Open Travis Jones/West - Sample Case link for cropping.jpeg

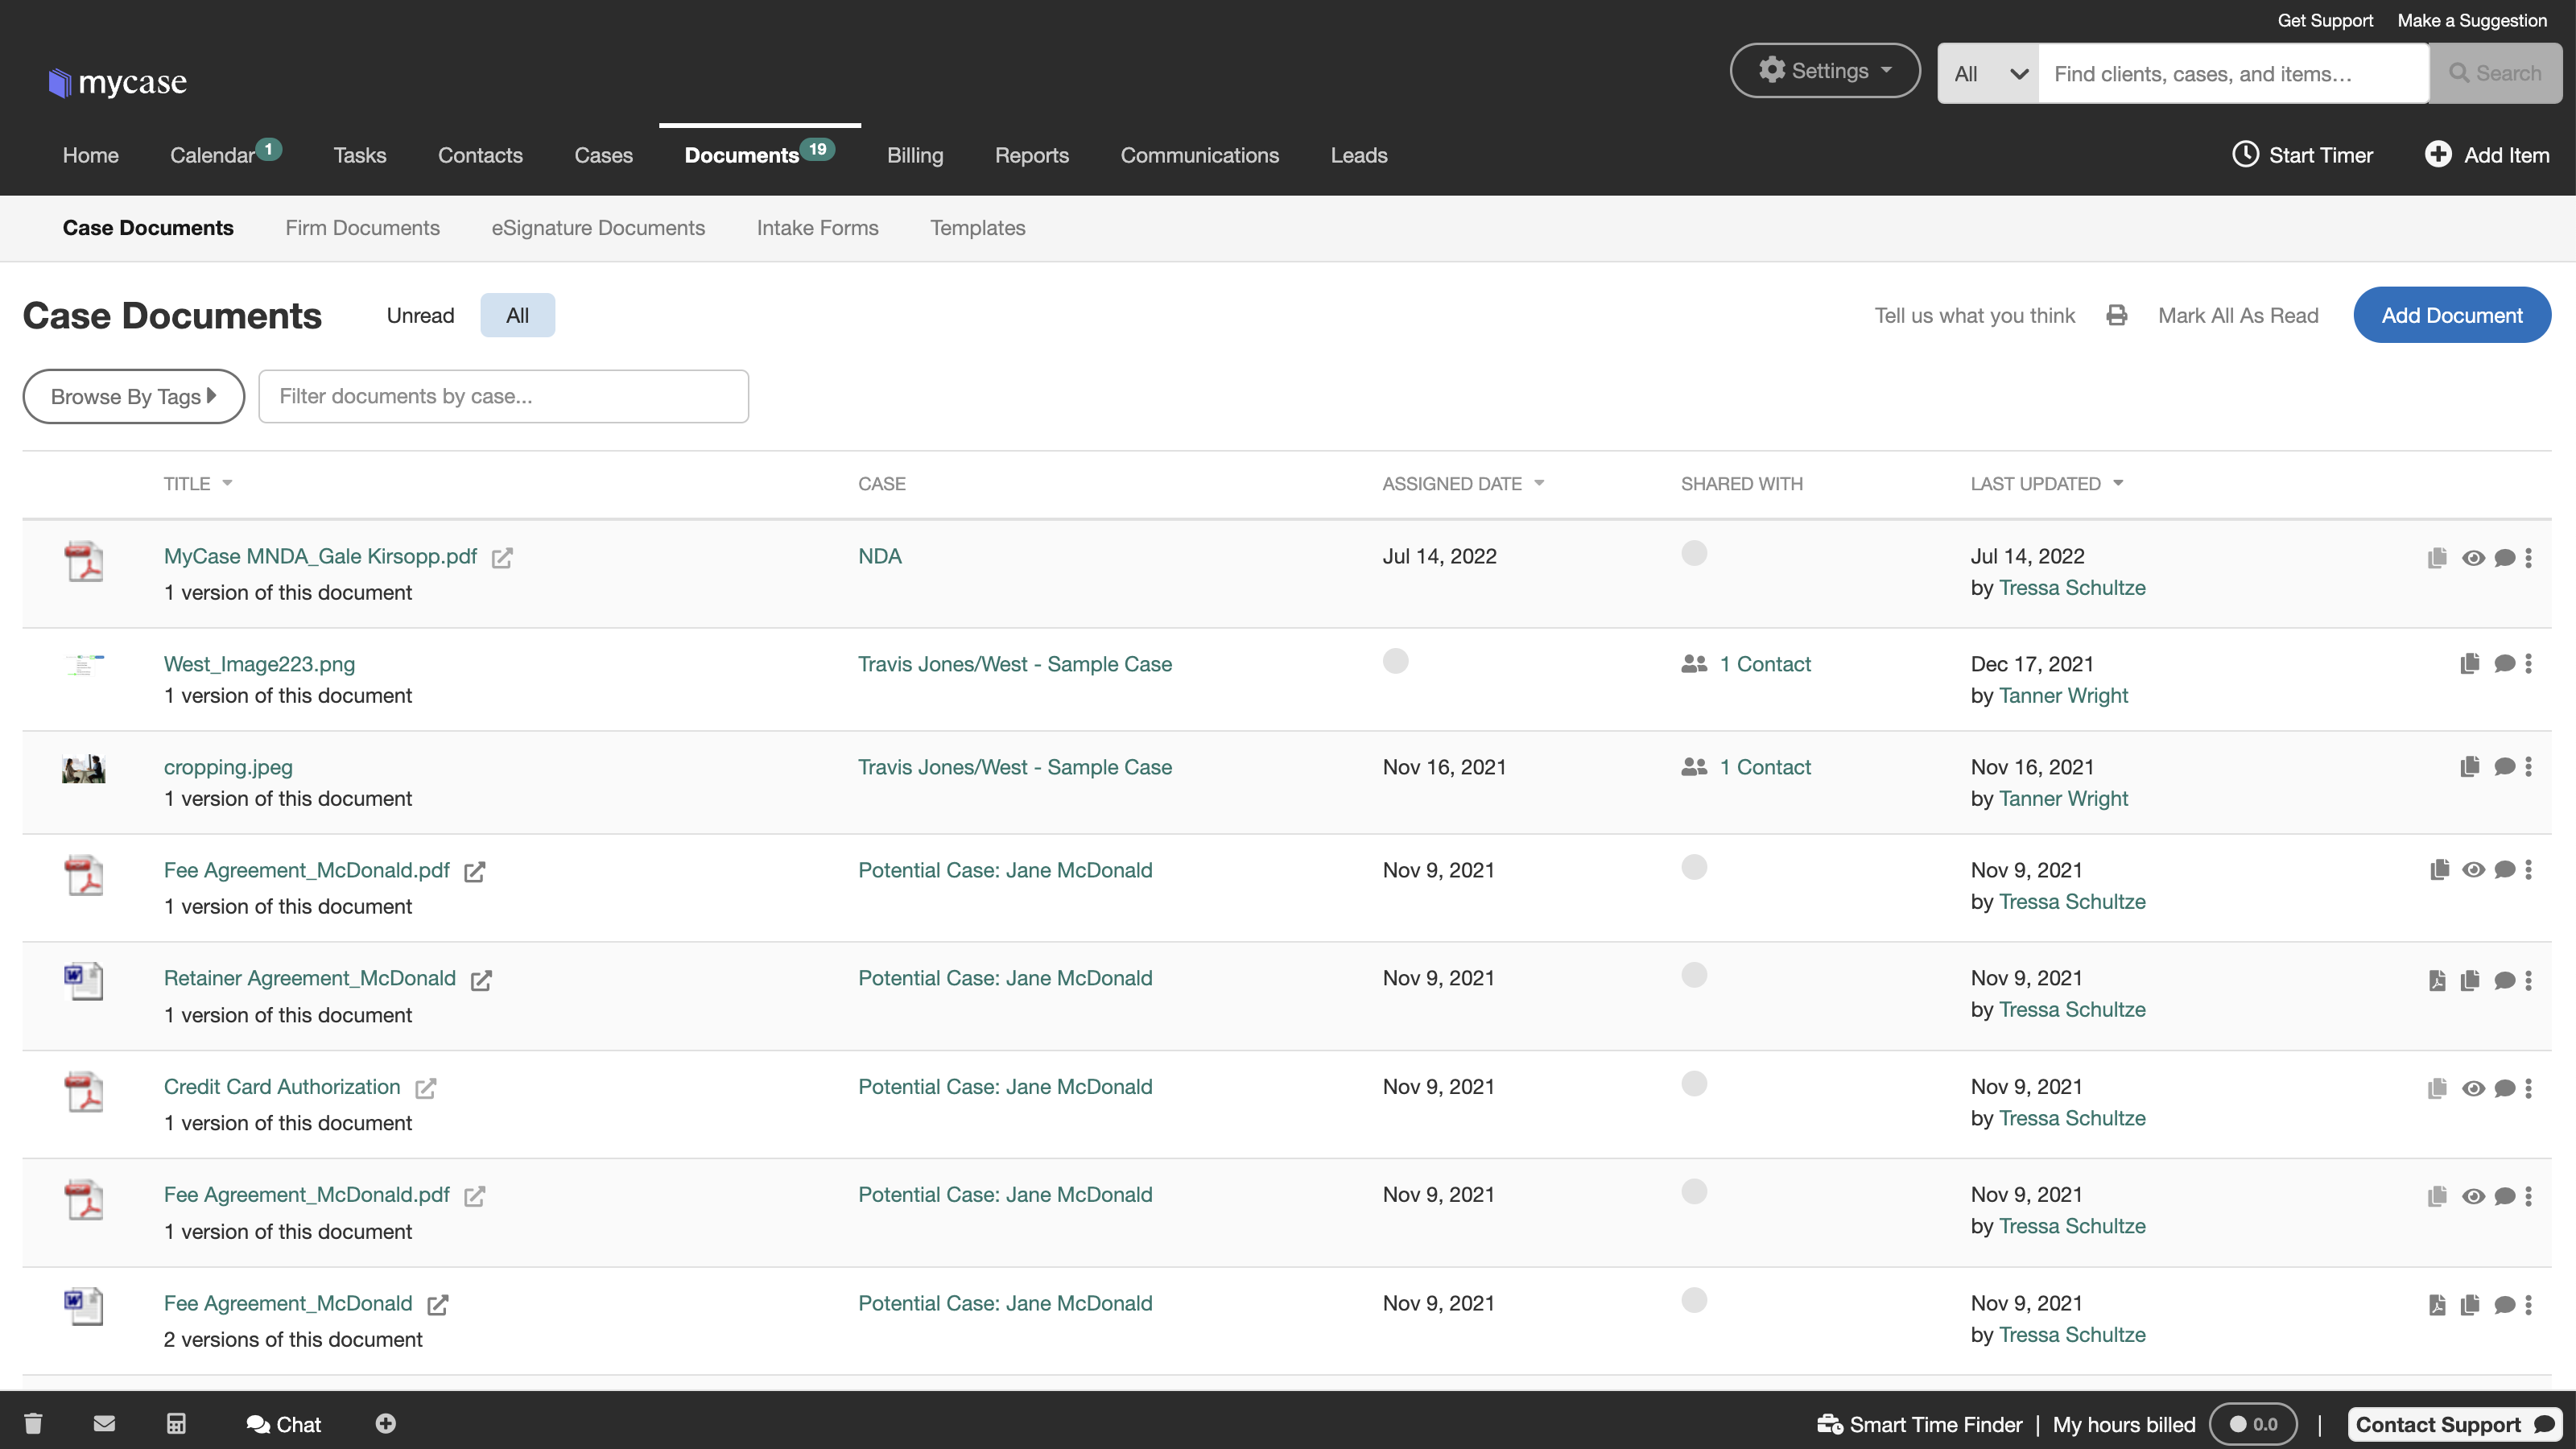(1014, 767)
